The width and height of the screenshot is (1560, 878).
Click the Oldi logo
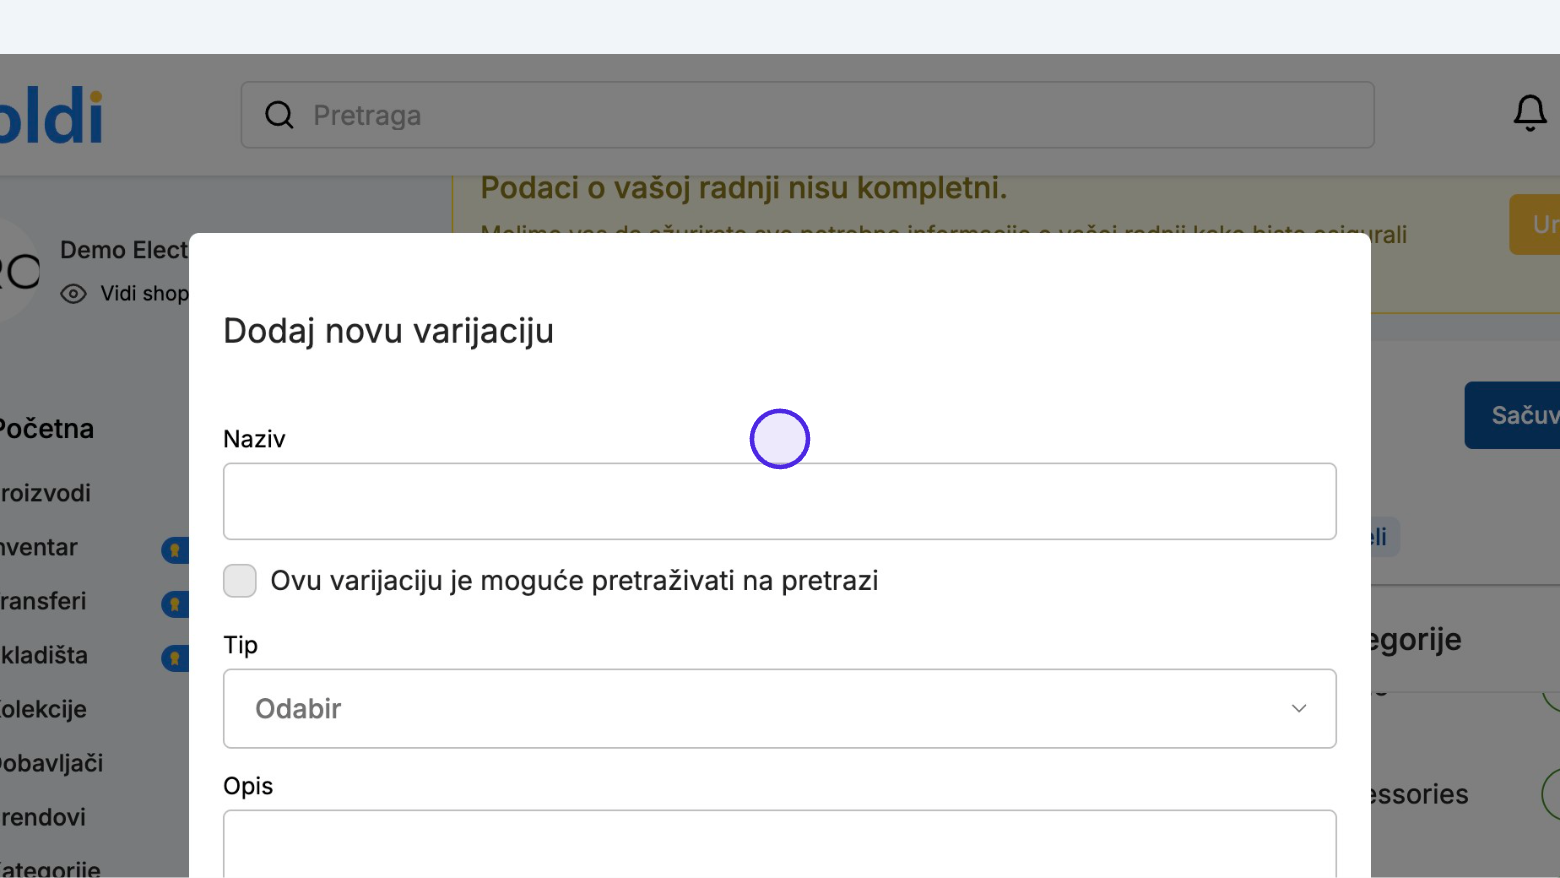pyautogui.click(x=51, y=117)
